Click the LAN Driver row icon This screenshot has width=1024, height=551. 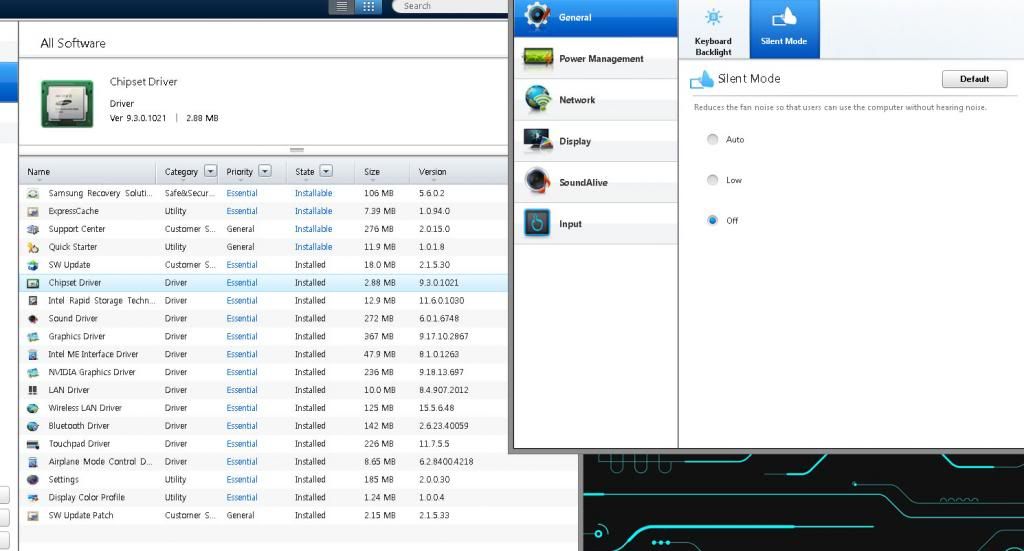(33, 390)
